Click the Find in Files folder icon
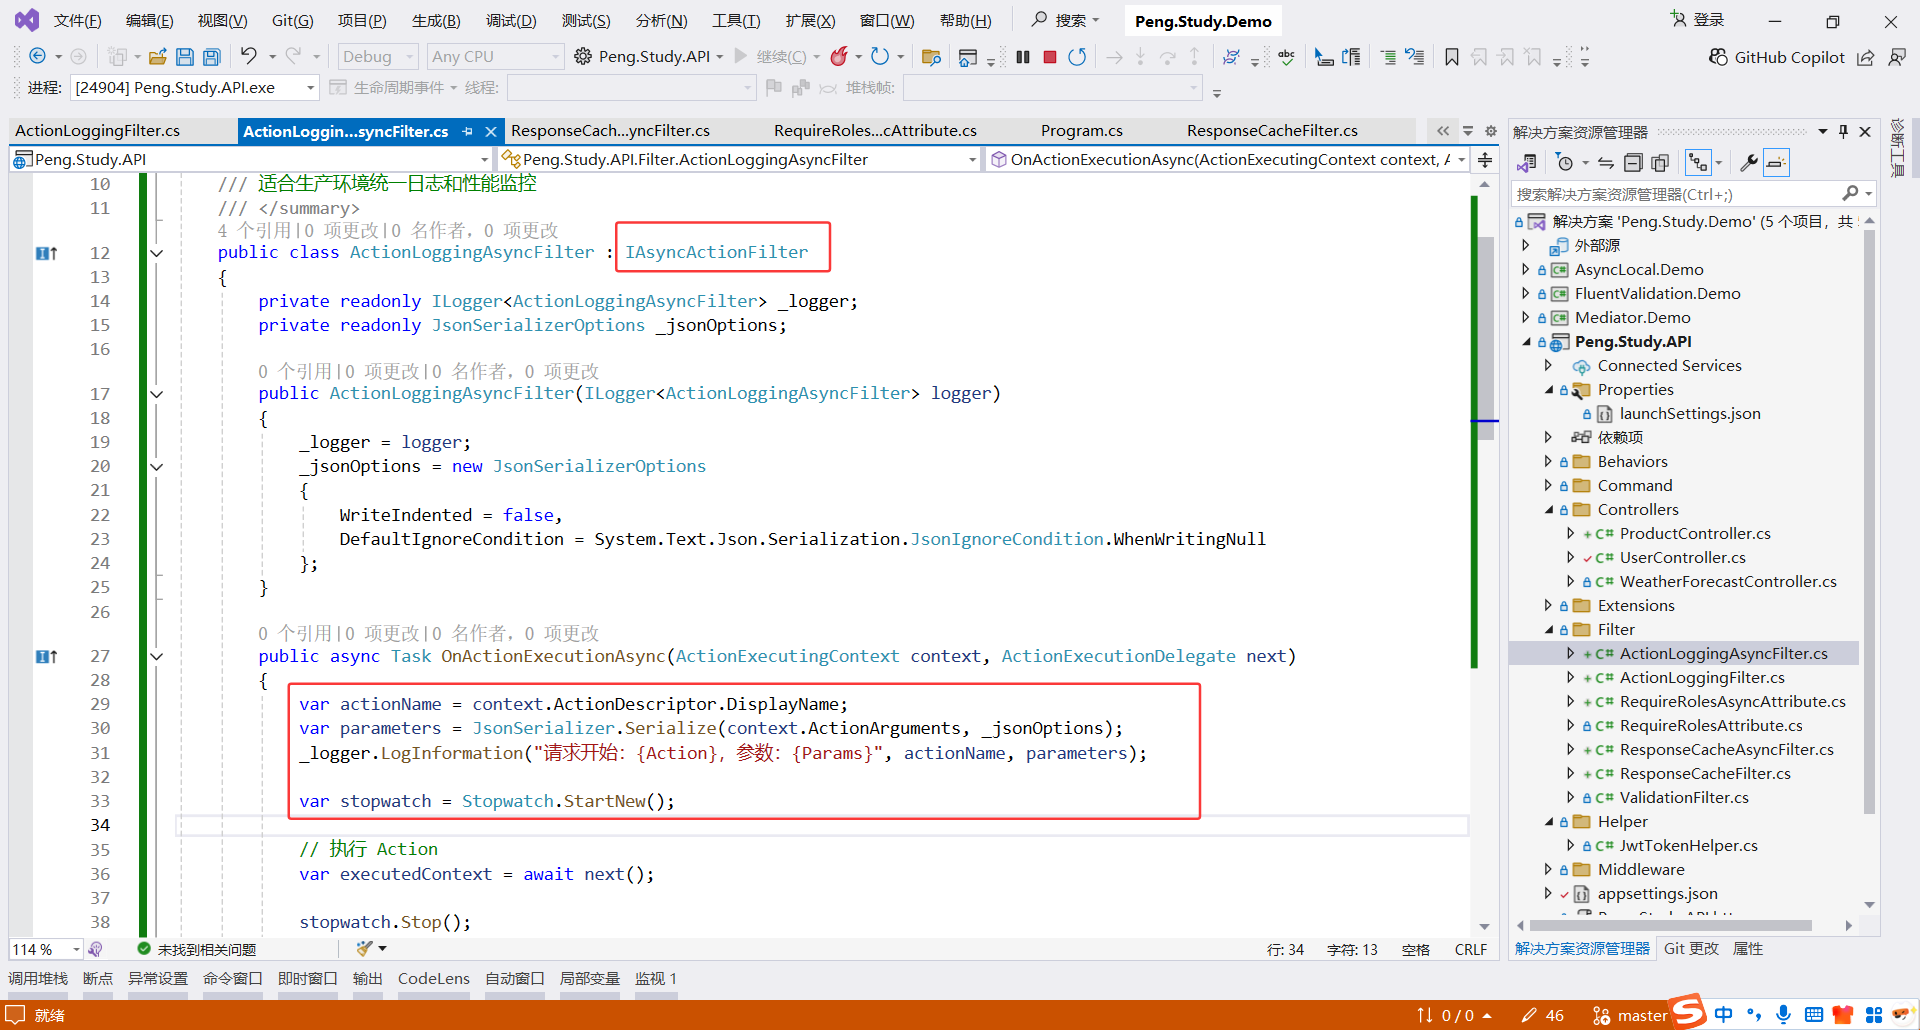Screen dimensions: 1920x1030 click(931, 57)
